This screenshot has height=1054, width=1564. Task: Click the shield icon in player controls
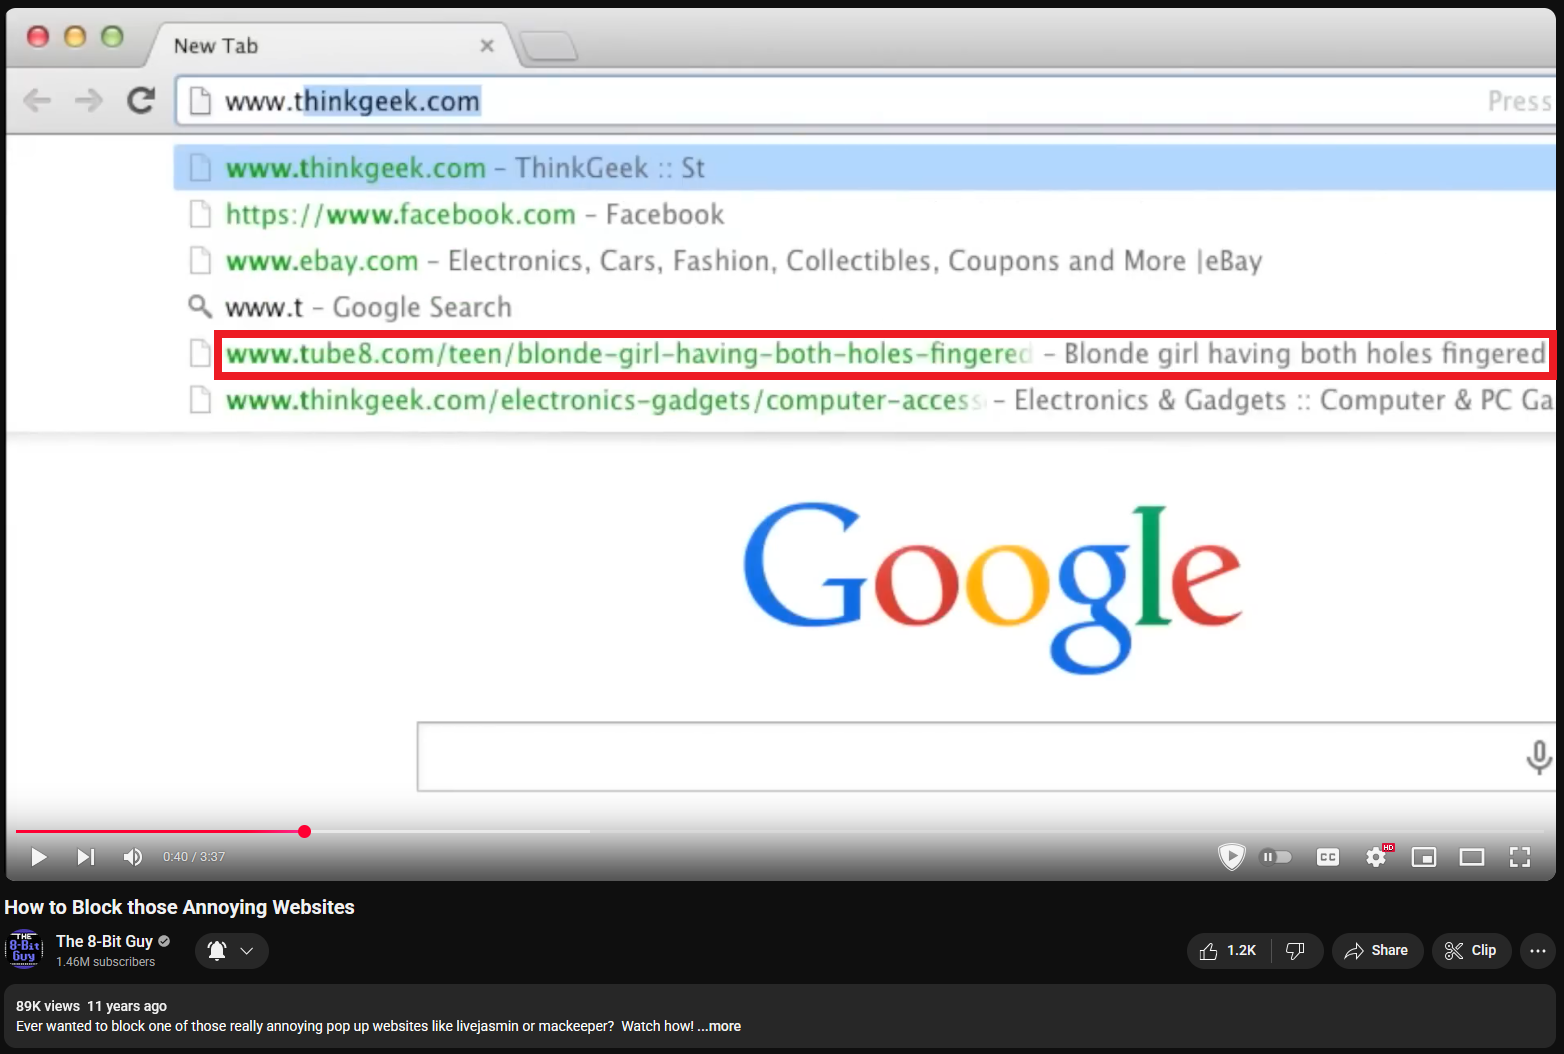point(1231,857)
